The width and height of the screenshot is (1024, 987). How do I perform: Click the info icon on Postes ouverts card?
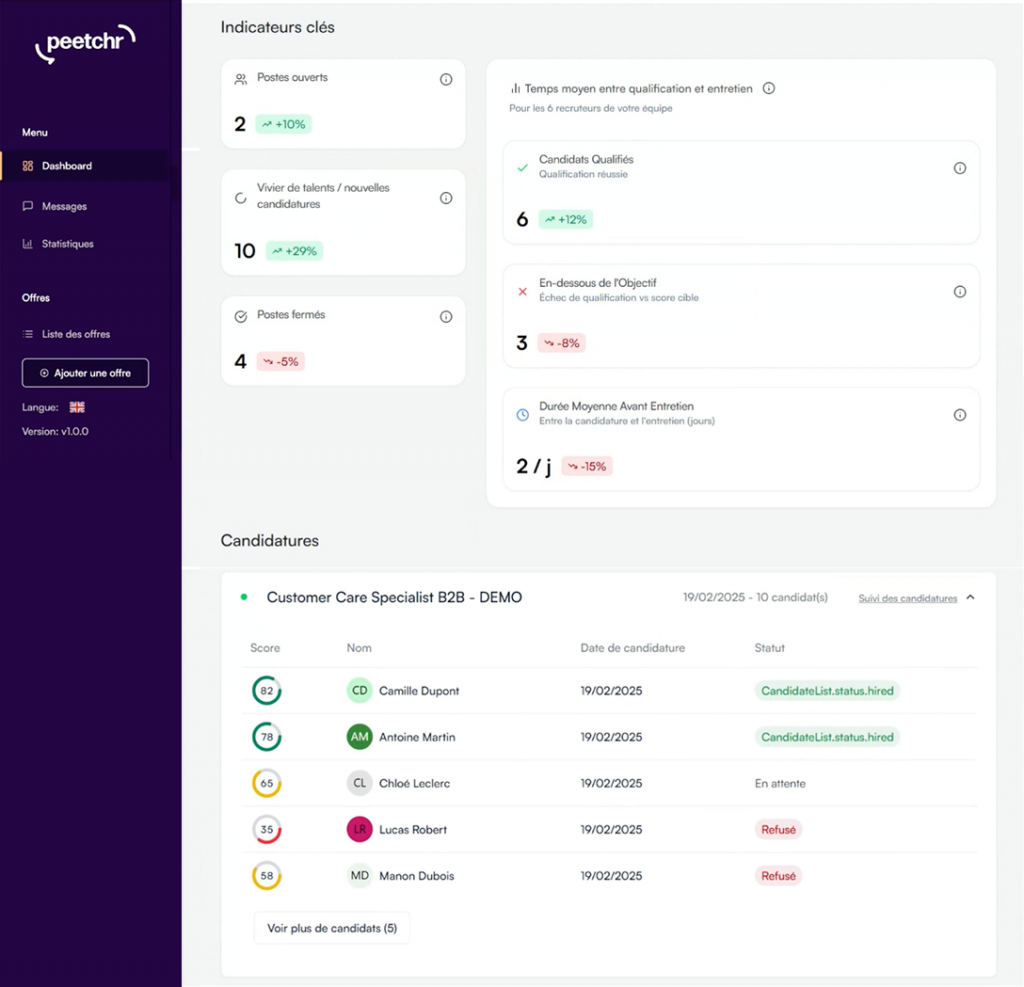tap(446, 80)
